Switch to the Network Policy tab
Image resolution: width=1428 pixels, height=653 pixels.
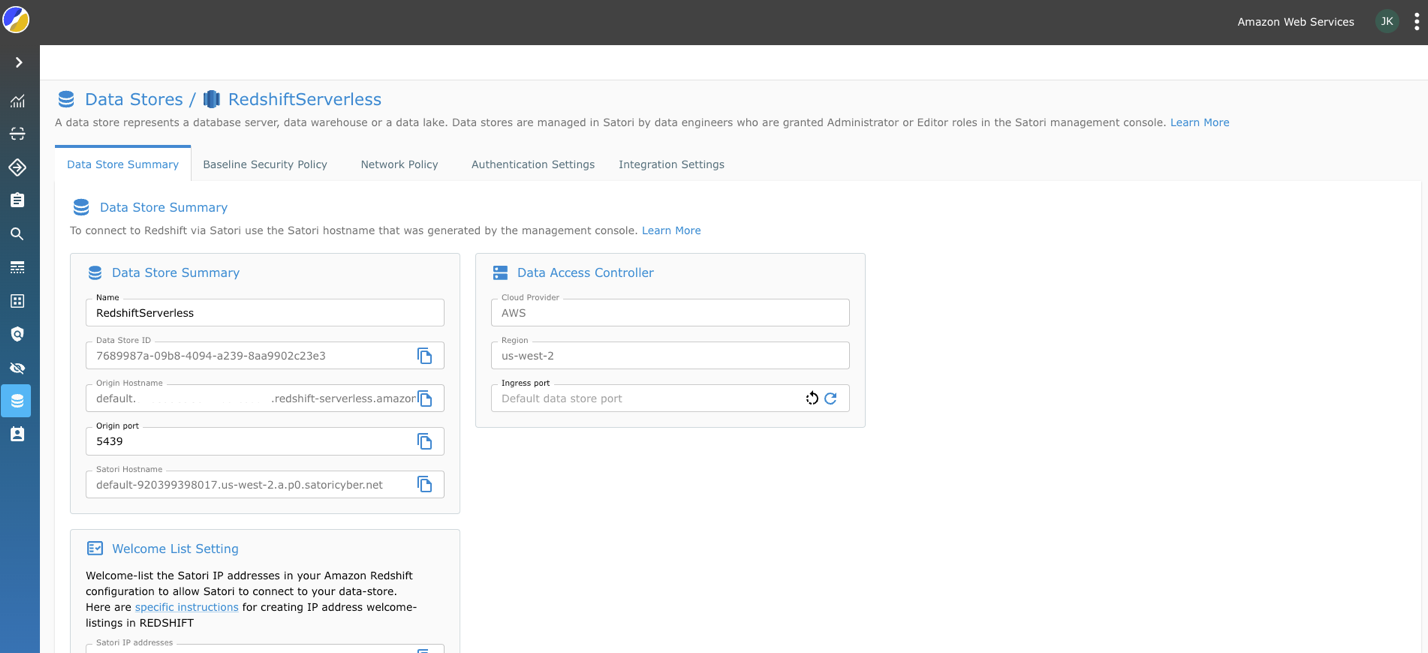tap(399, 164)
